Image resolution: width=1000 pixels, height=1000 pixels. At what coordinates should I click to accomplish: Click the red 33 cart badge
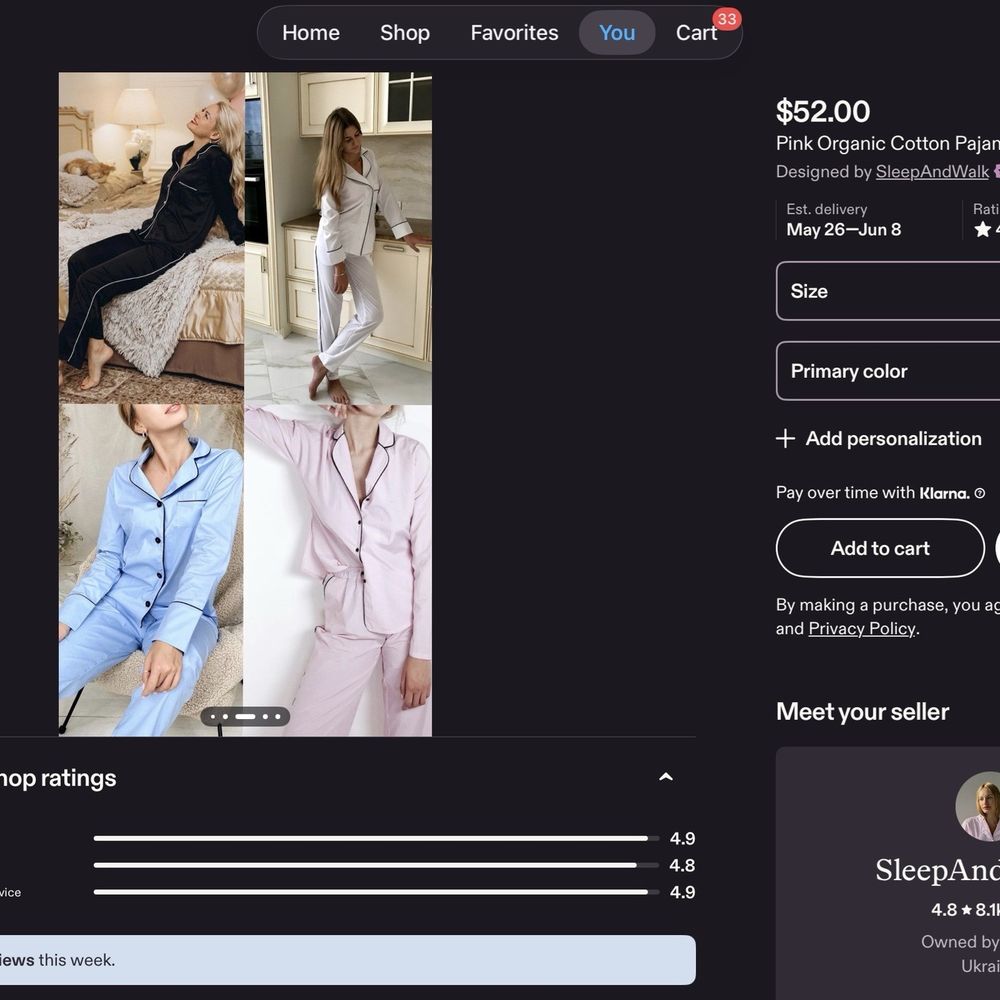click(726, 19)
